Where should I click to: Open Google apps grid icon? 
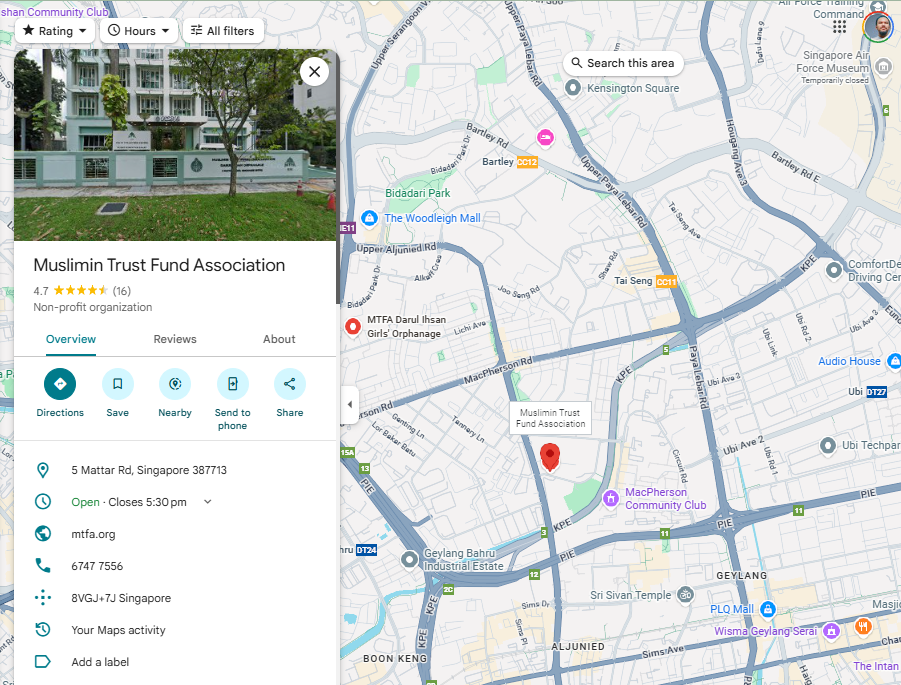coord(839,26)
